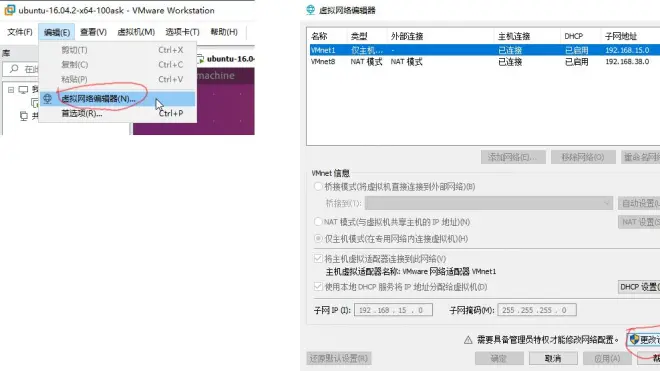Click the 取消 button

[553, 358]
